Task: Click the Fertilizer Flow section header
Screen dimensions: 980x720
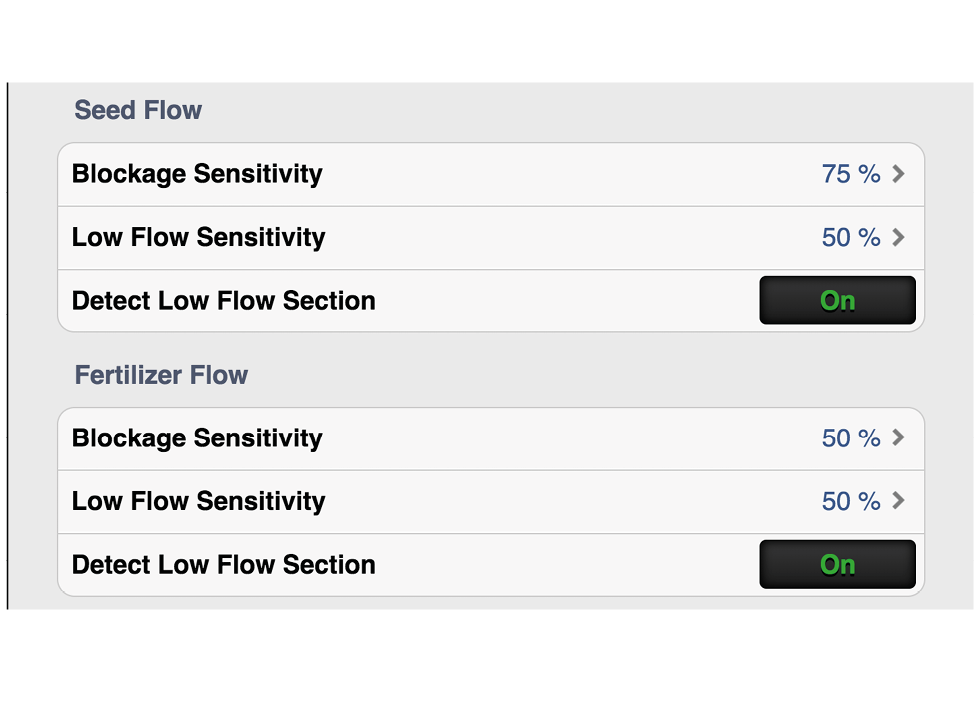Action: pos(161,376)
